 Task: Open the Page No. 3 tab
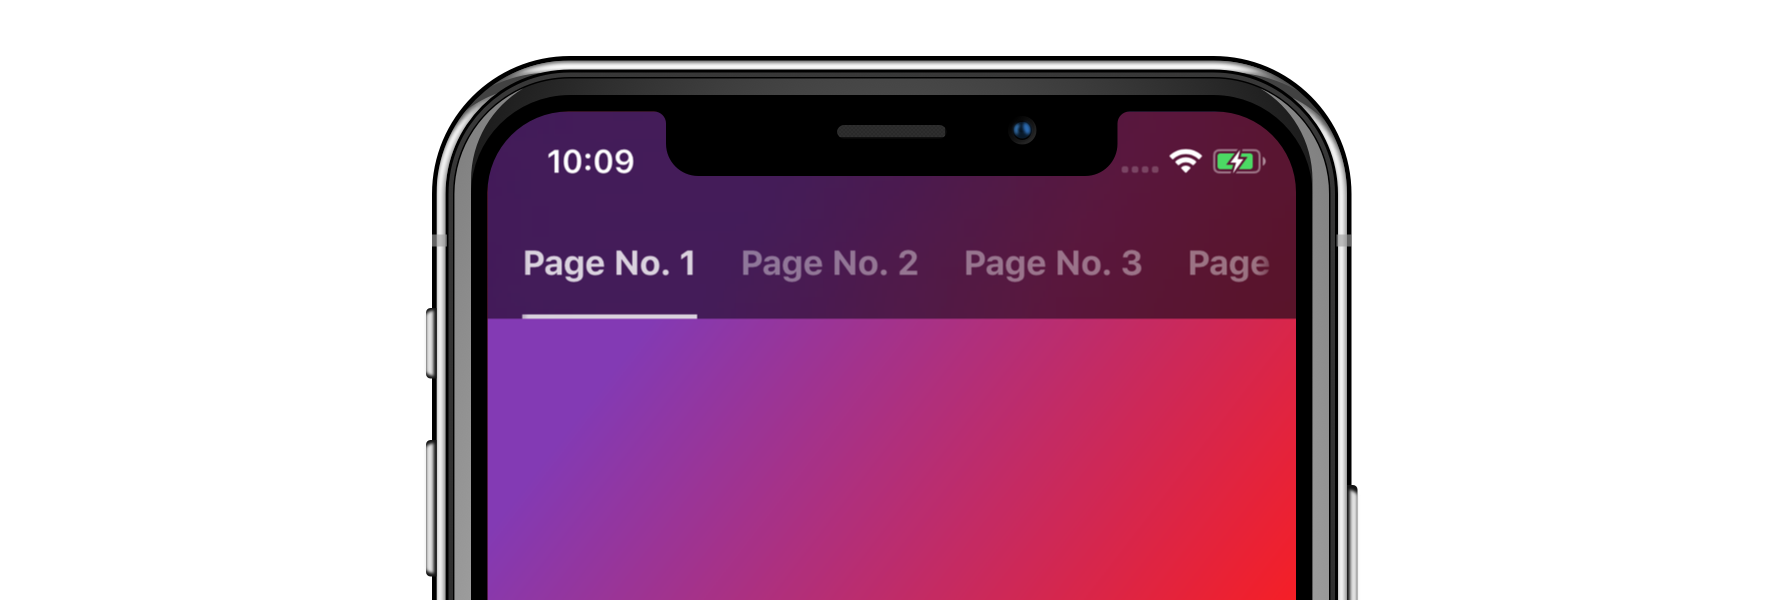click(x=1052, y=263)
